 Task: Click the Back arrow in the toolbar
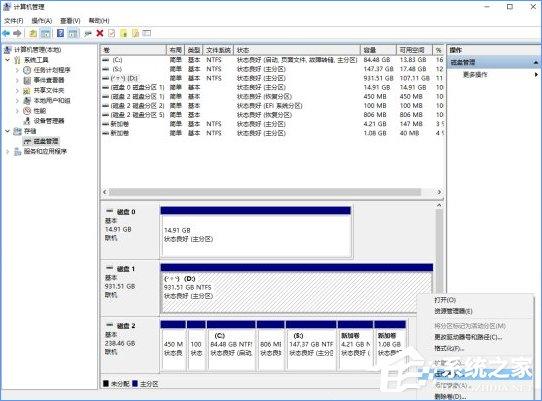[x=6, y=33]
